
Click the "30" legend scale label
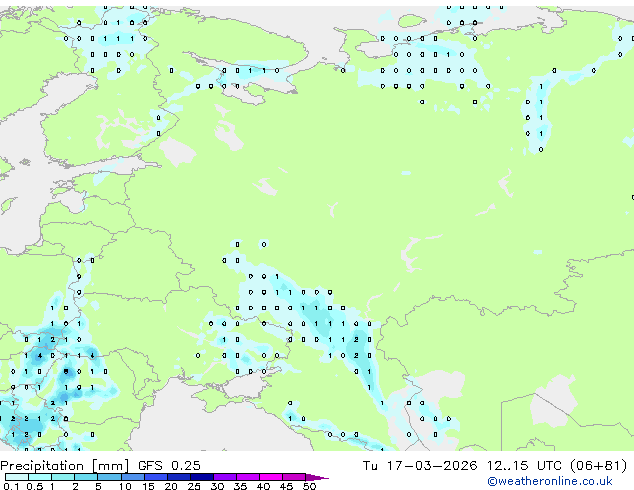217,486
